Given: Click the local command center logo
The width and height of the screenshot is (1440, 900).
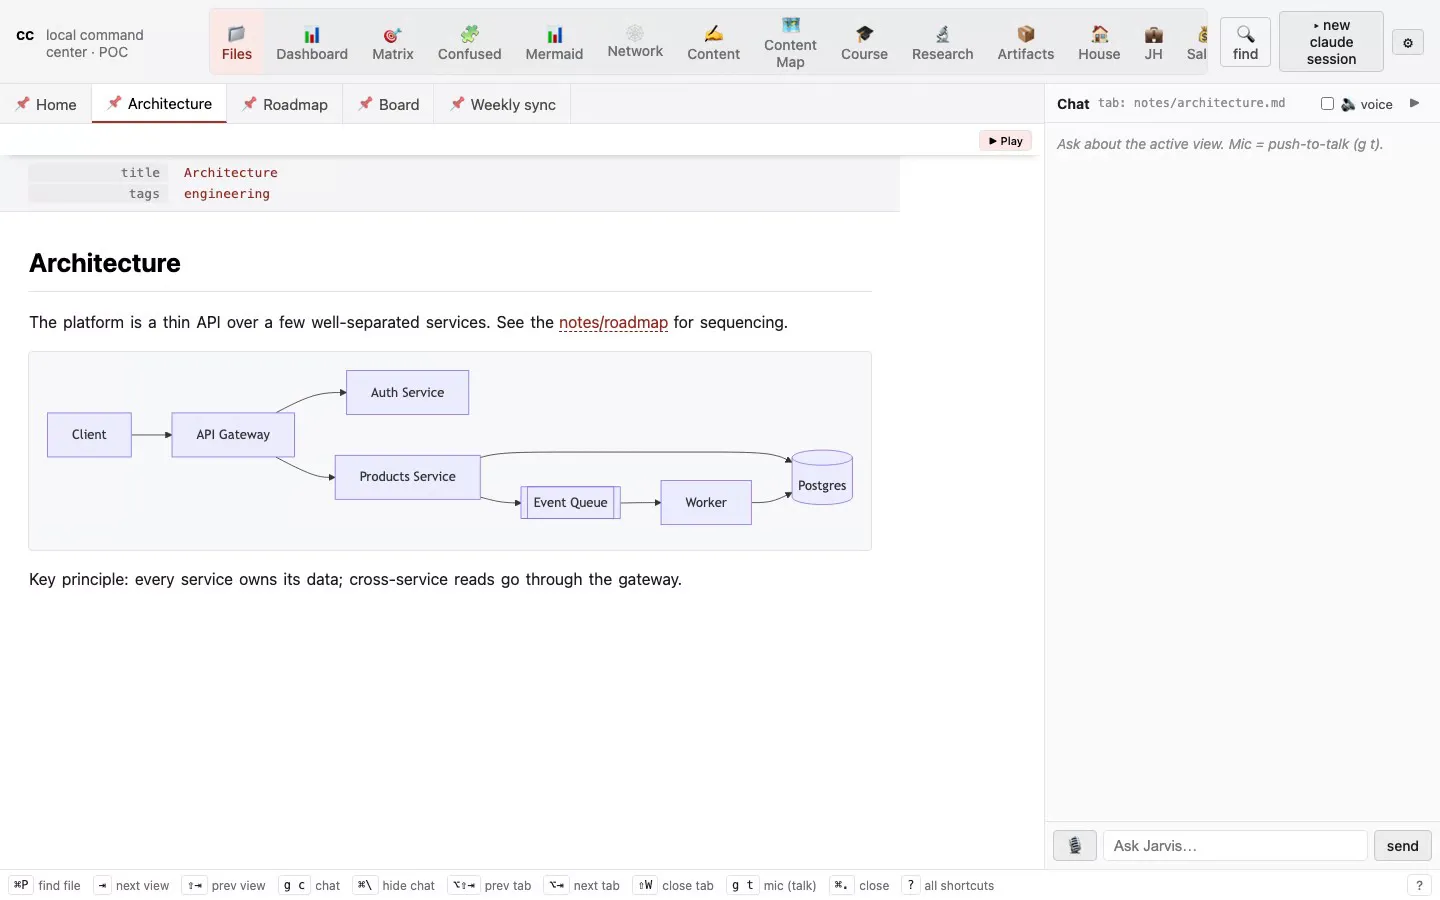Looking at the screenshot, I should pos(80,43).
